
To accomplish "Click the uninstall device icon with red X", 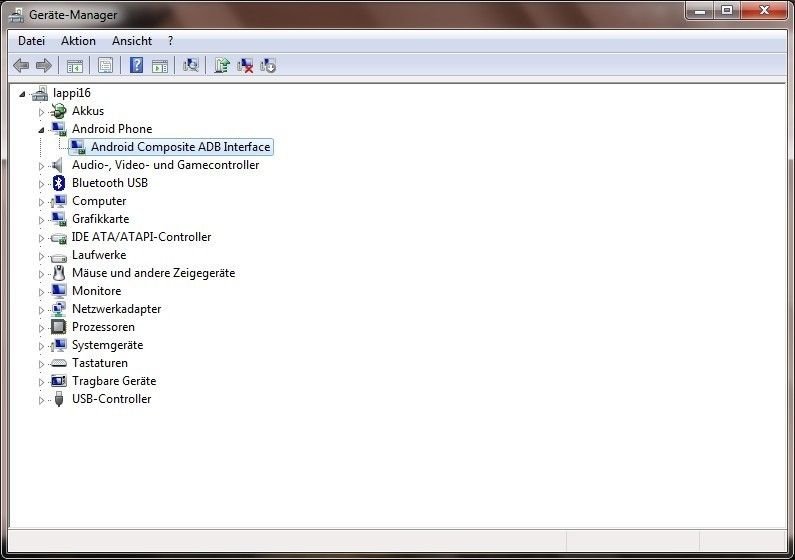I will point(245,65).
